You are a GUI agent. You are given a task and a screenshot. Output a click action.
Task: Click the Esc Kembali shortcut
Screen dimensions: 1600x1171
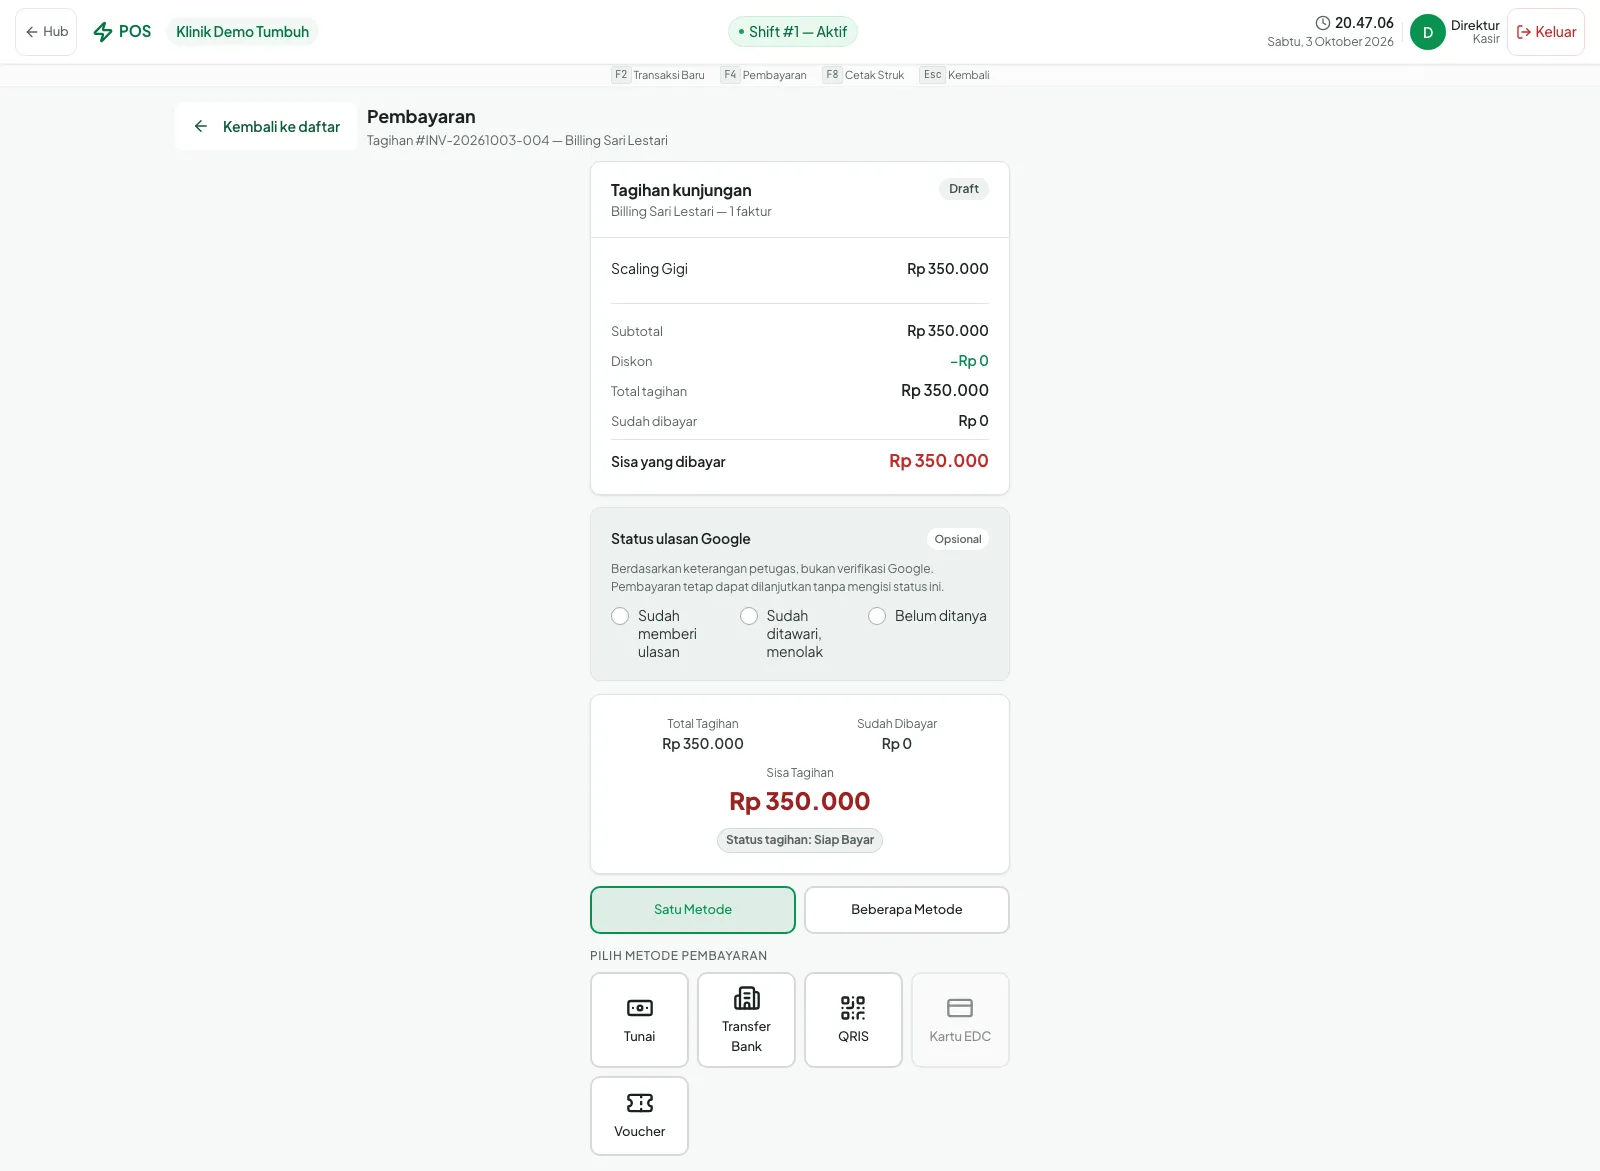coord(954,75)
